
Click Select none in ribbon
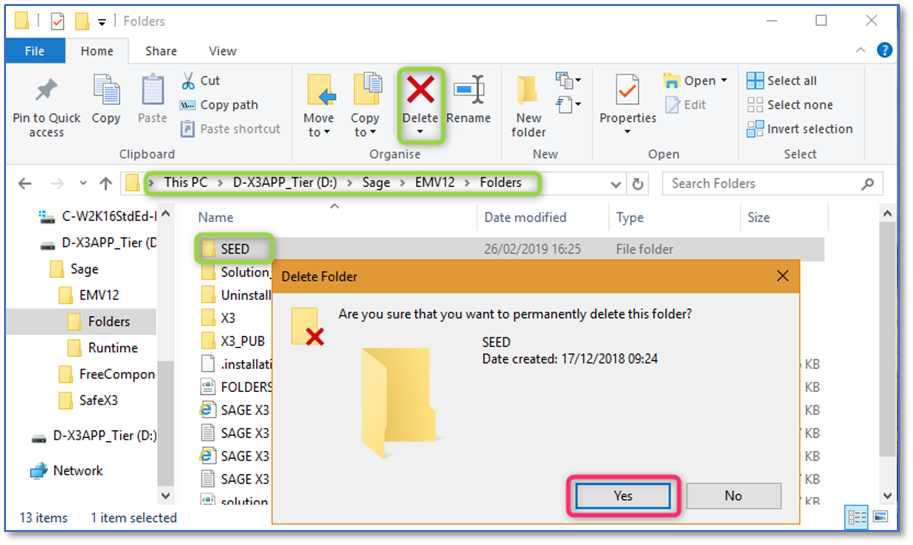(790, 105)
